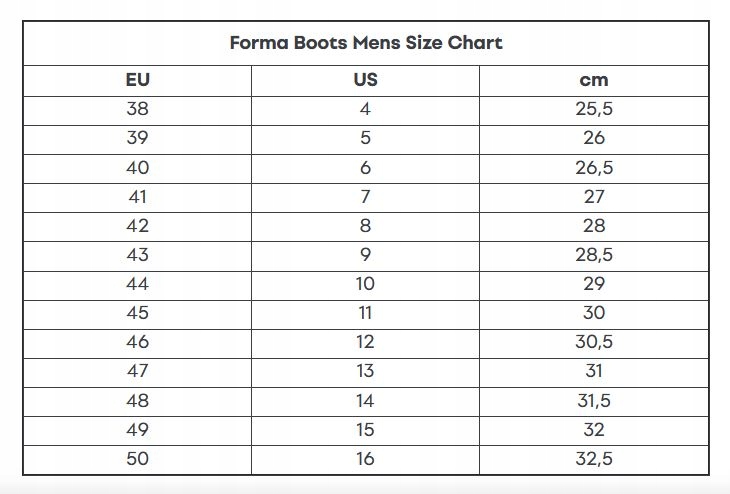Image resolution: width=730 pixels, height=494 pixels.
Task: Select the US size 16 cell
Action: point(365,458)
